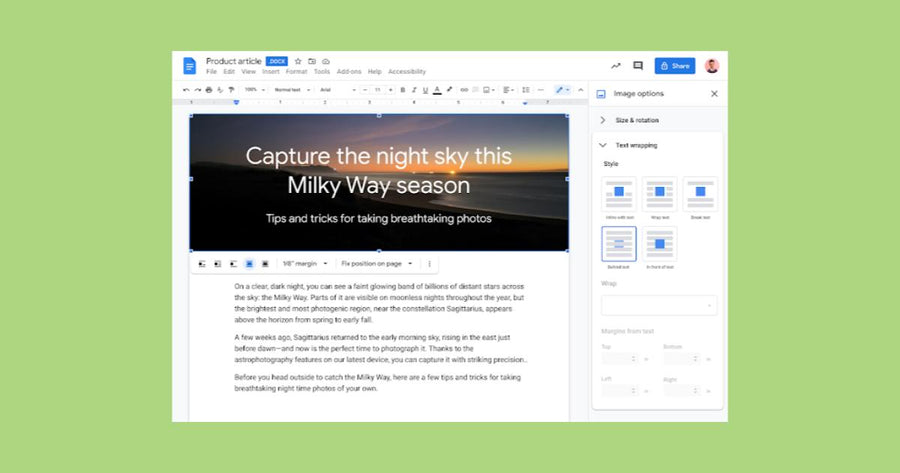Open the File menu
Viewport: 900px width, 473px height.
point(211,72)
